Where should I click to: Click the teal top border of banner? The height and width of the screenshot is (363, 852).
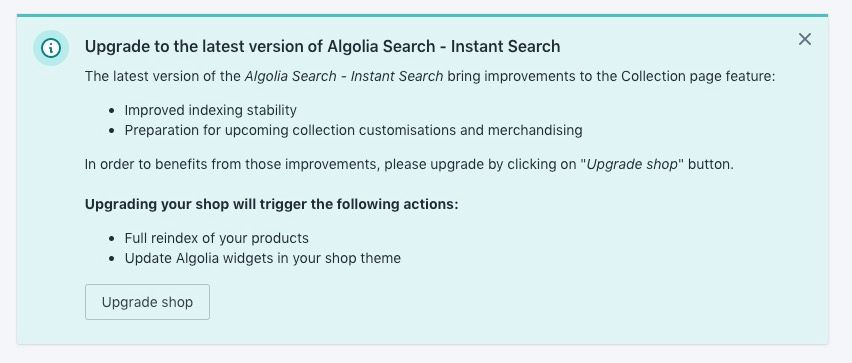point(422,16)
